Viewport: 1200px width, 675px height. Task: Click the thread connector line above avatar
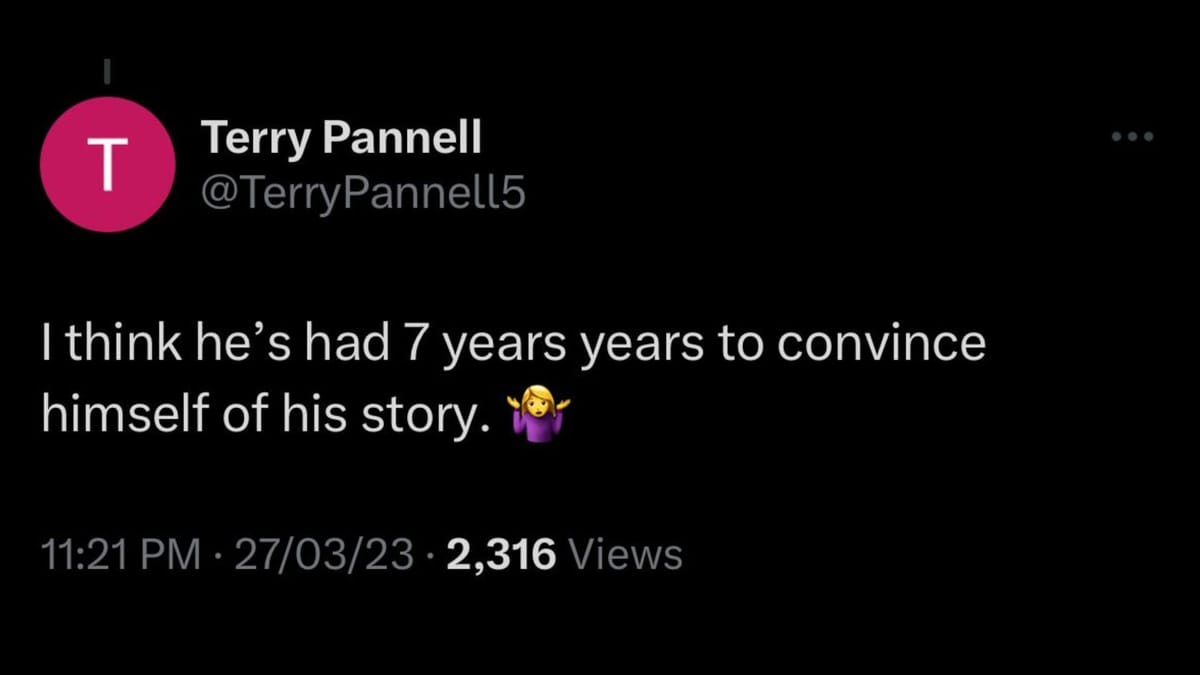click(x=108, y=72)
